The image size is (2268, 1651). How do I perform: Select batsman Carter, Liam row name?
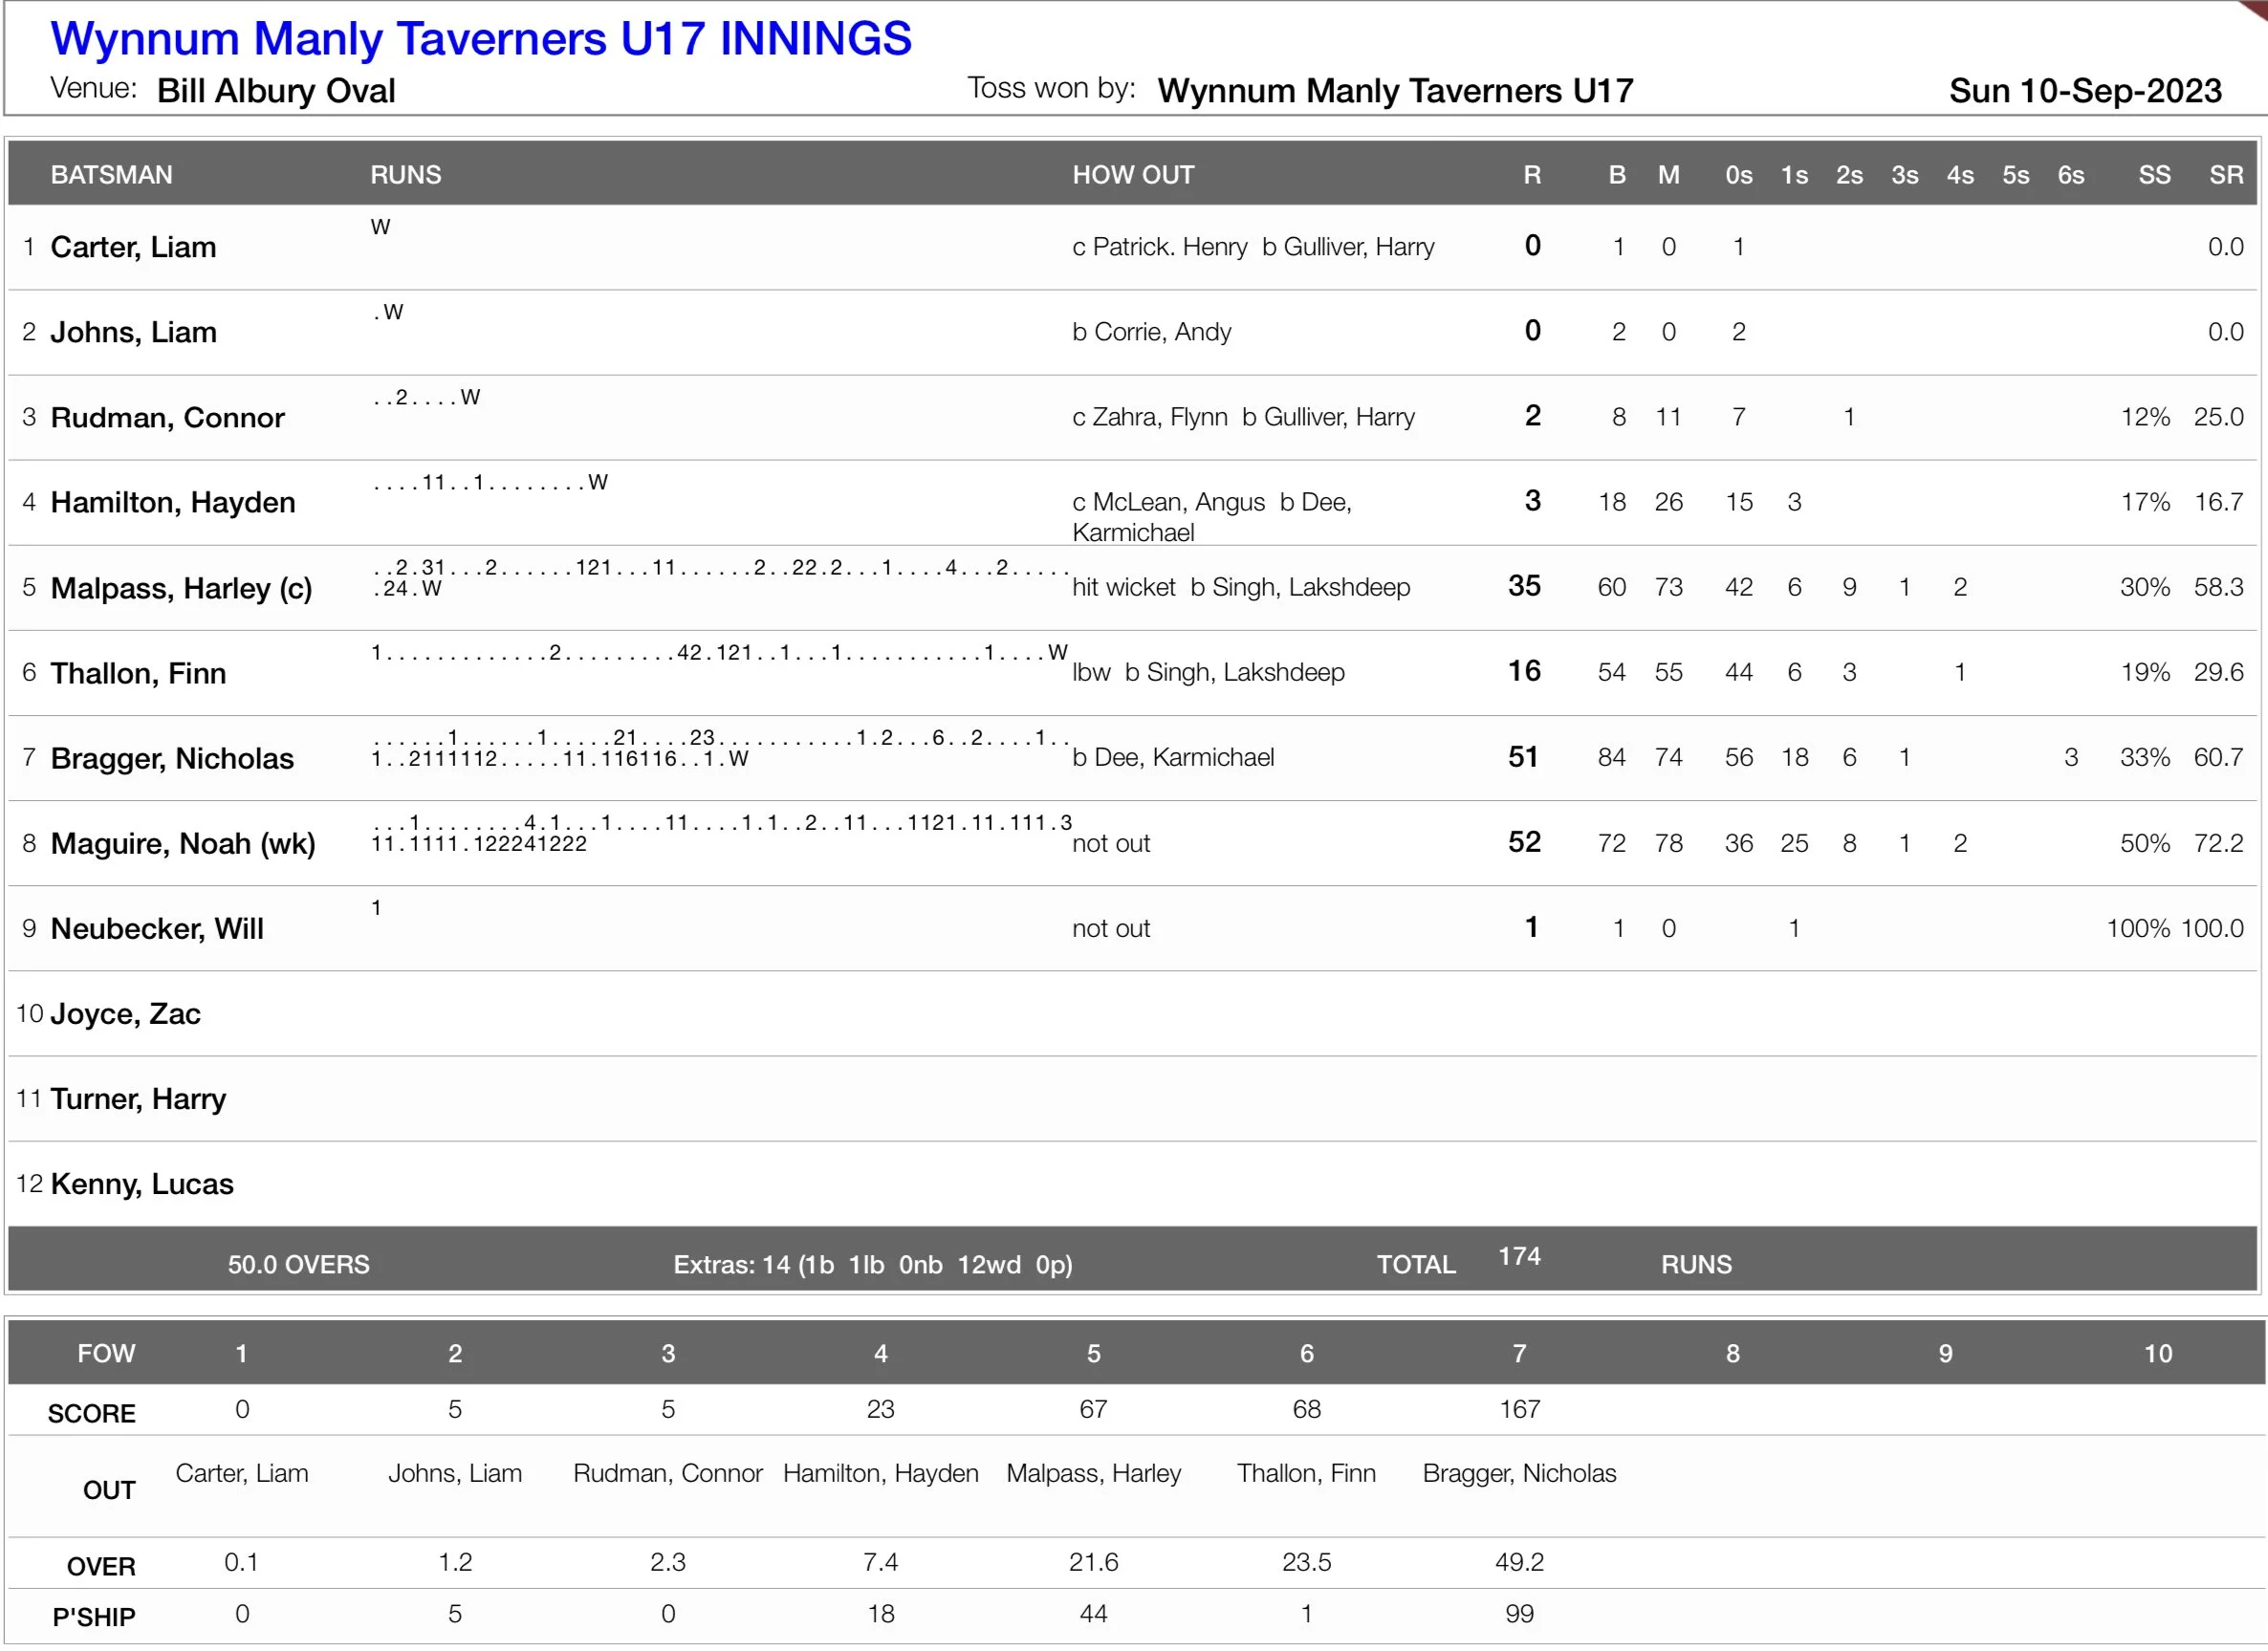133,247
